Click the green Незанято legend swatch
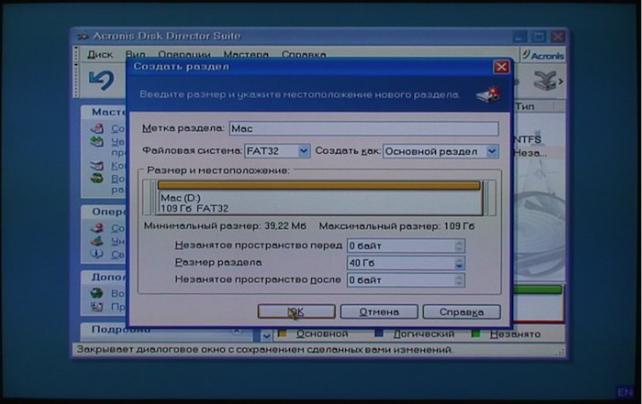 (x=476, y=334)
